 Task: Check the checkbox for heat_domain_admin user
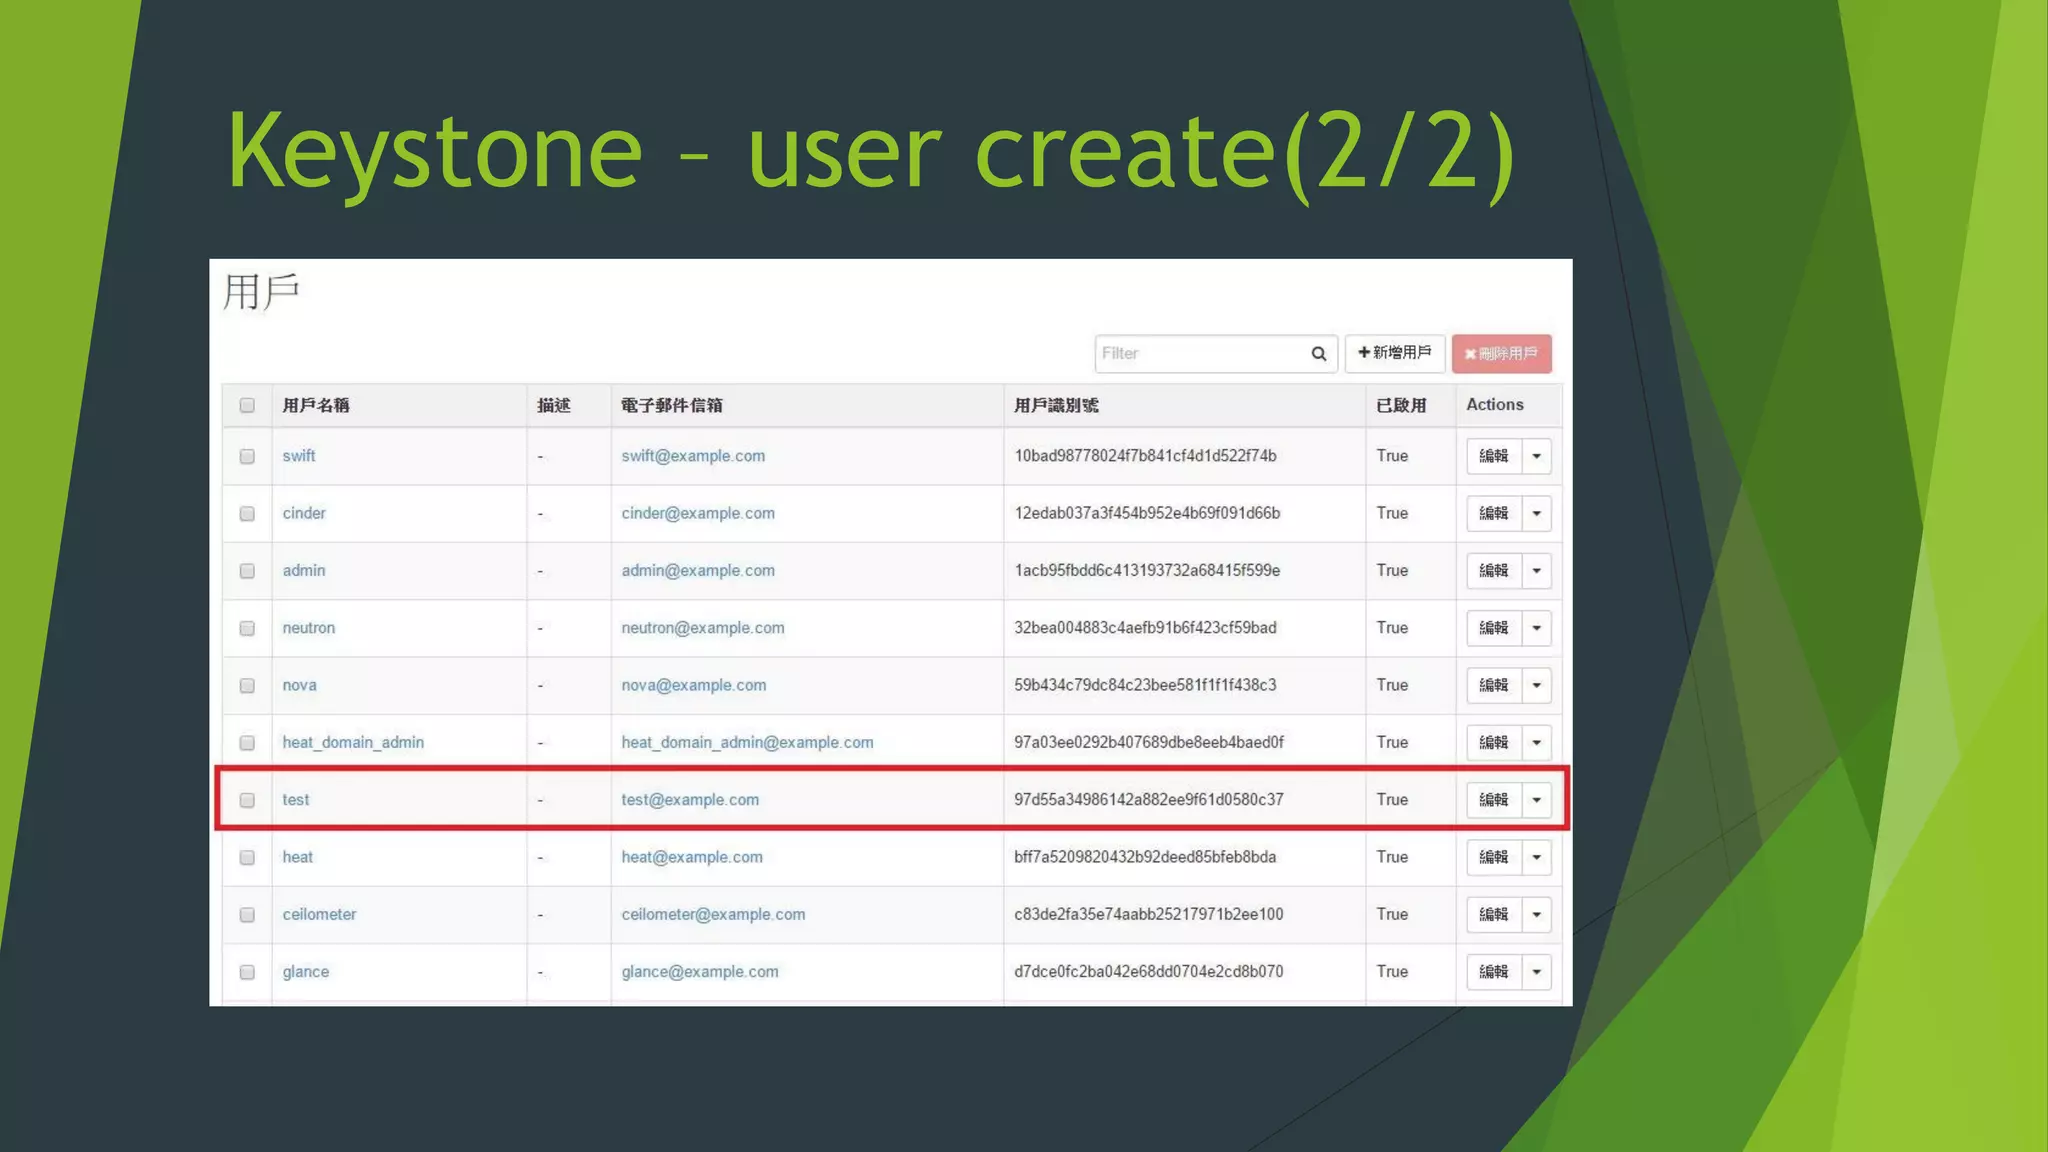(247, 743)
